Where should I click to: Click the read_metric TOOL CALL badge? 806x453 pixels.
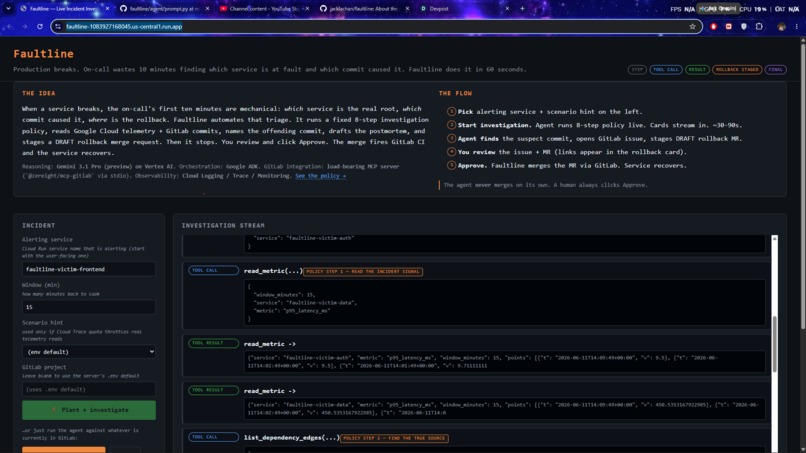213,270
